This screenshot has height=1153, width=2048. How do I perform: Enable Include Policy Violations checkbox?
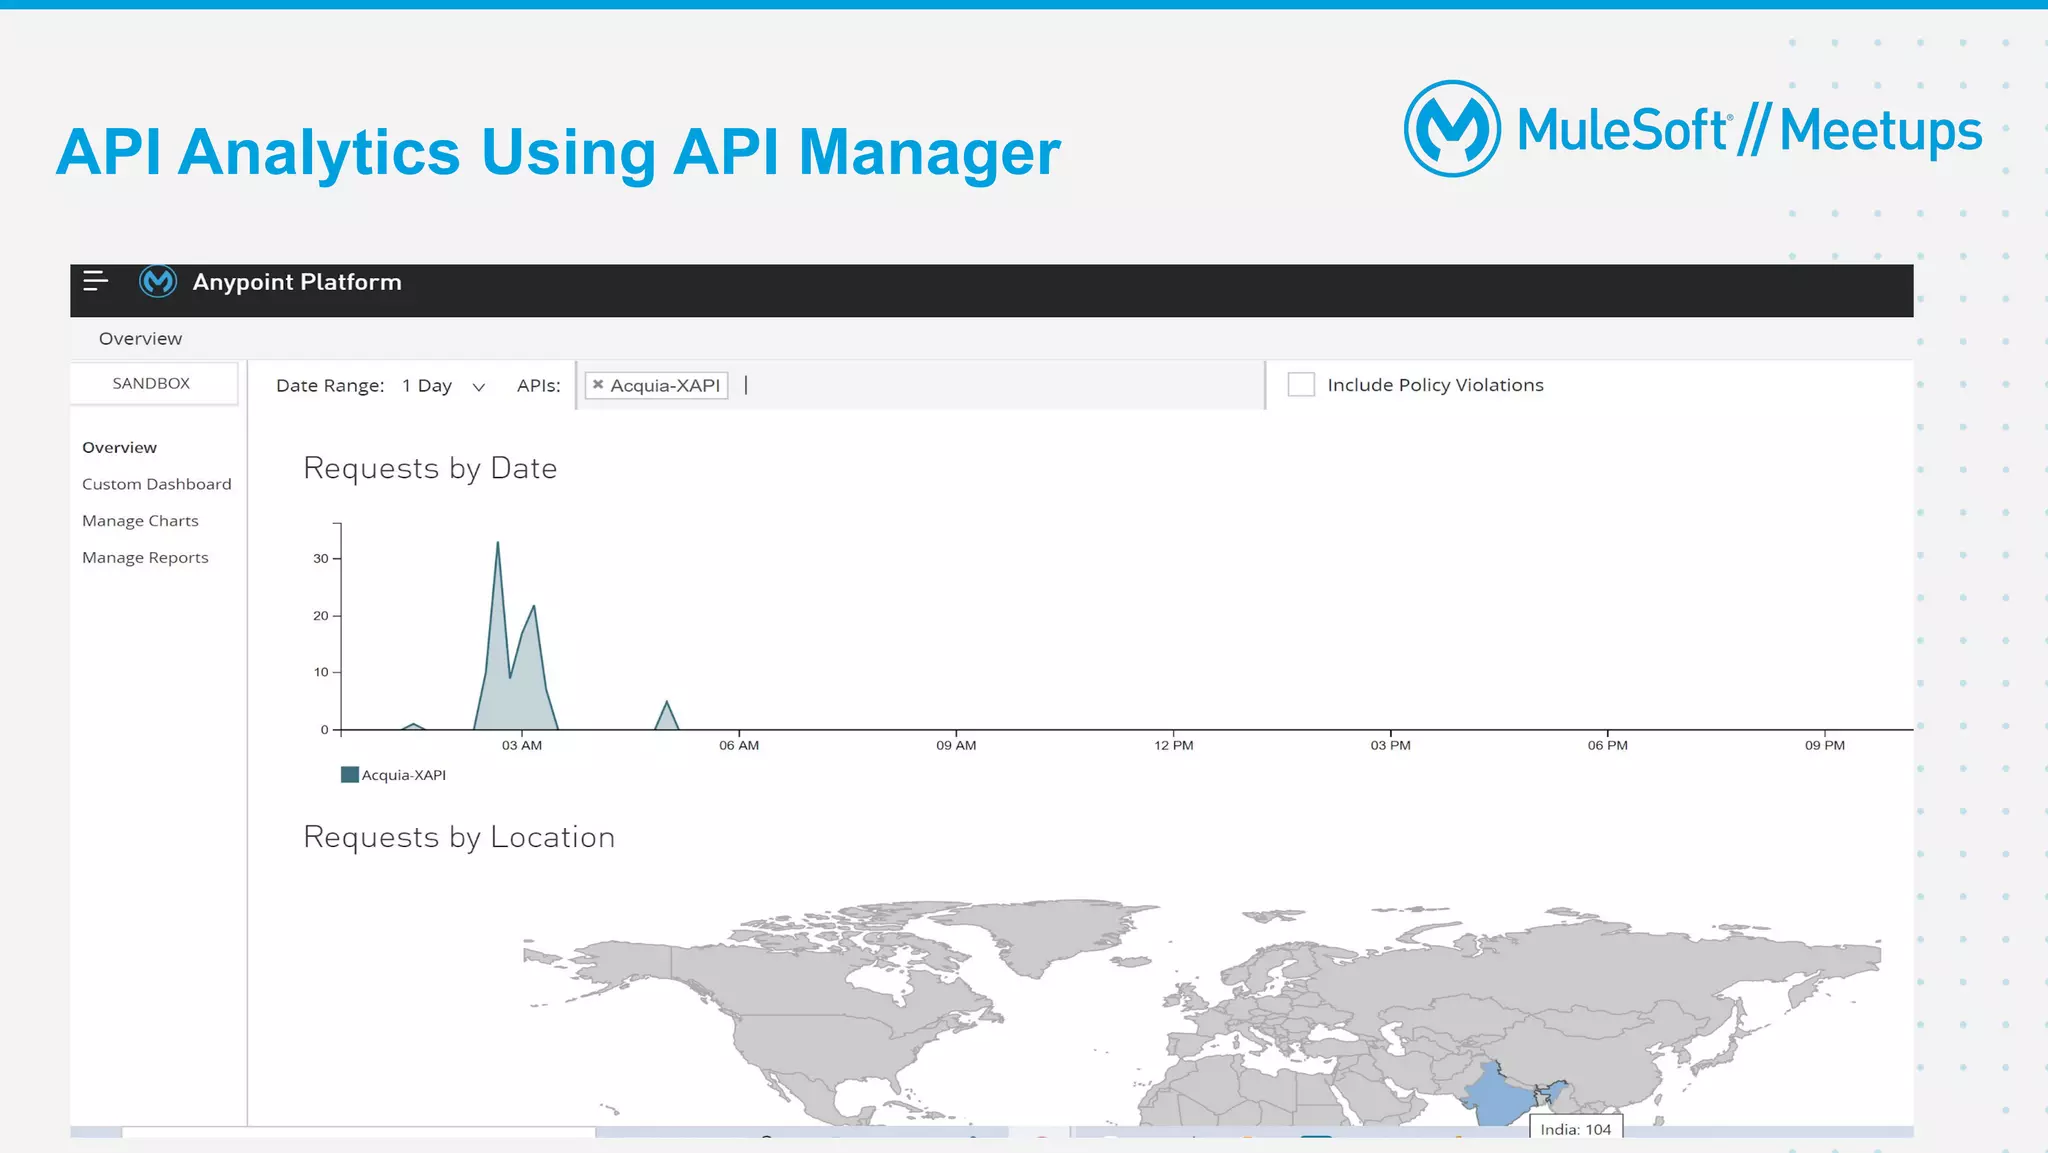tap(1301, 384)
